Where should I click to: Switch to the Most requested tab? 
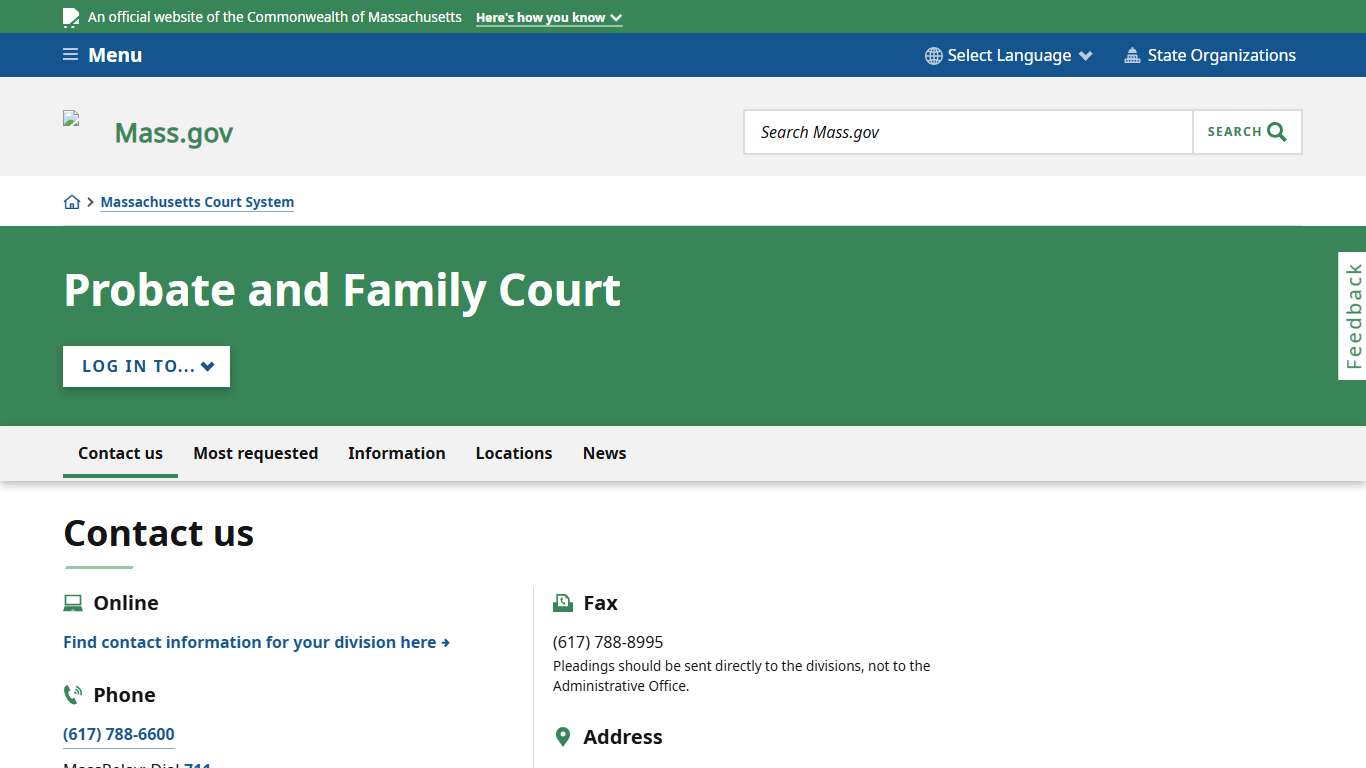coord(255,453)
